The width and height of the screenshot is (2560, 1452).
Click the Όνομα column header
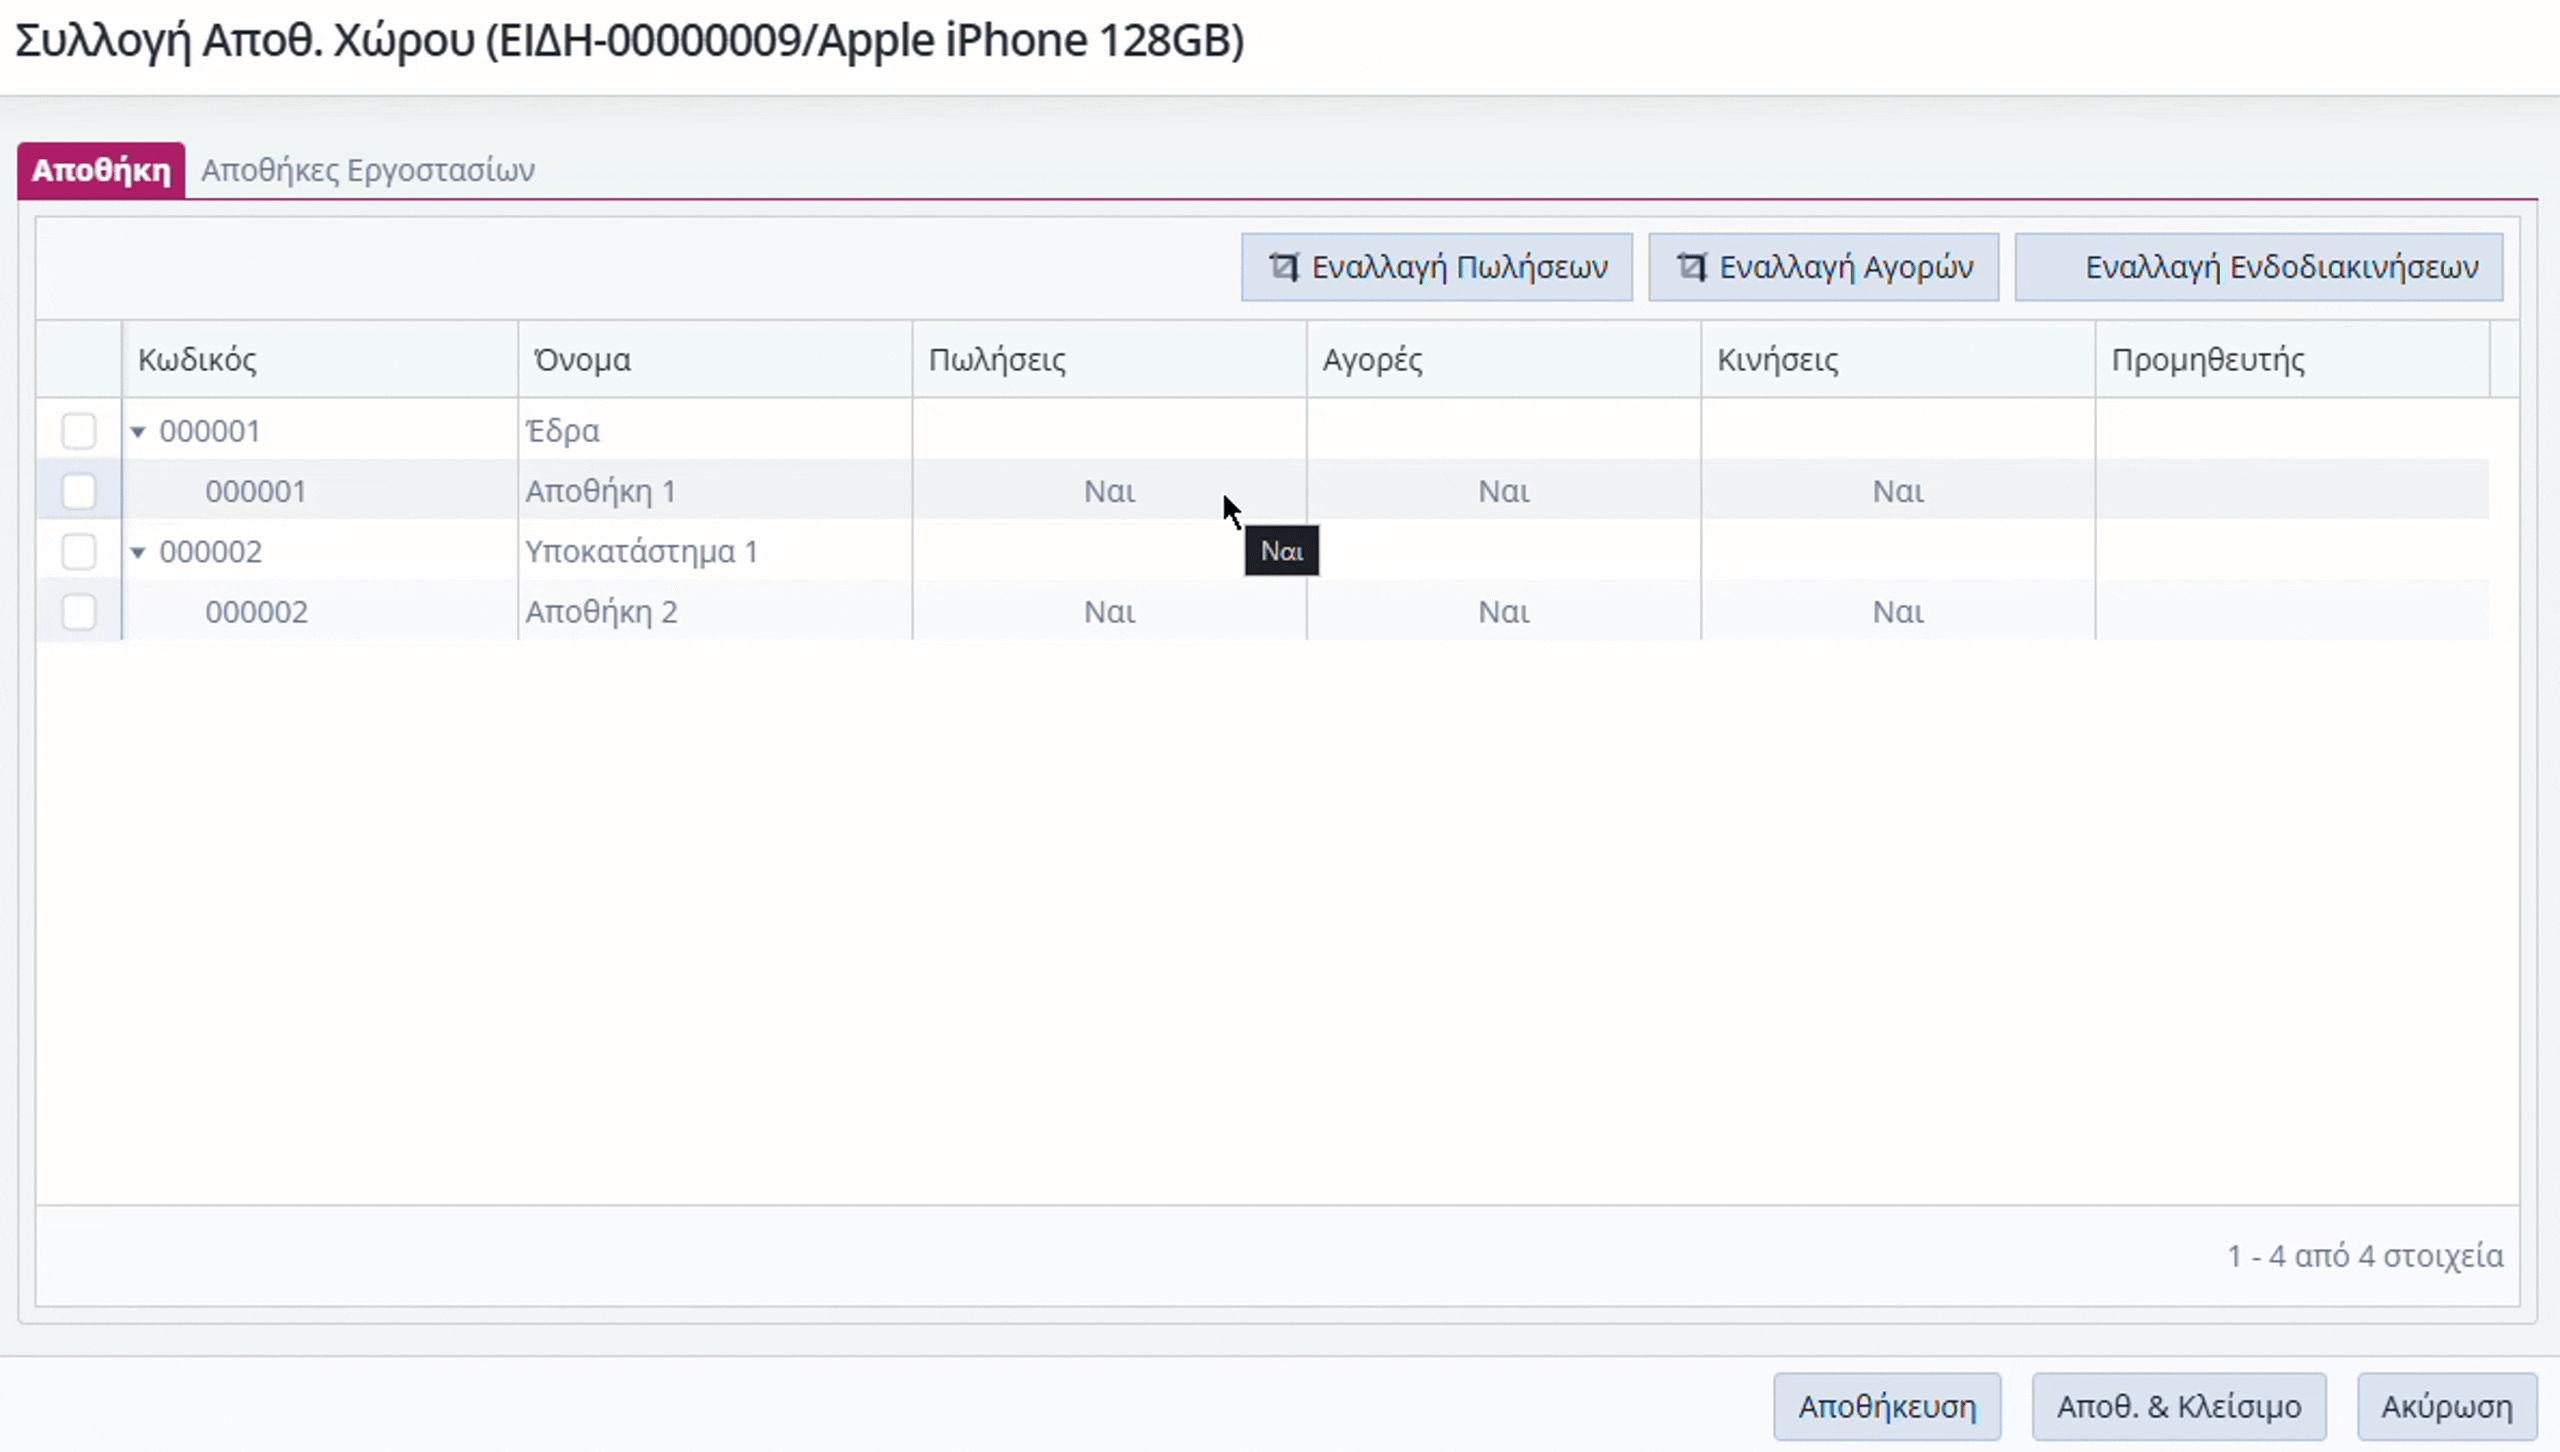582,360
